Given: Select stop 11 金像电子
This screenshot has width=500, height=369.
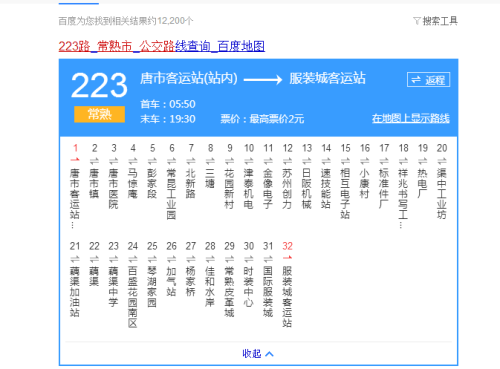Looking at the screenshot, I should click(268, 188).
